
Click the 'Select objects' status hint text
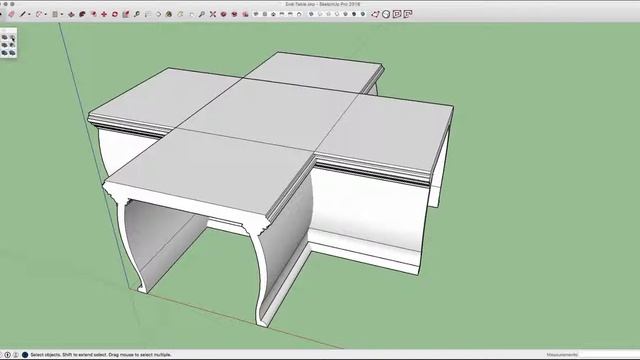point(101,355)
